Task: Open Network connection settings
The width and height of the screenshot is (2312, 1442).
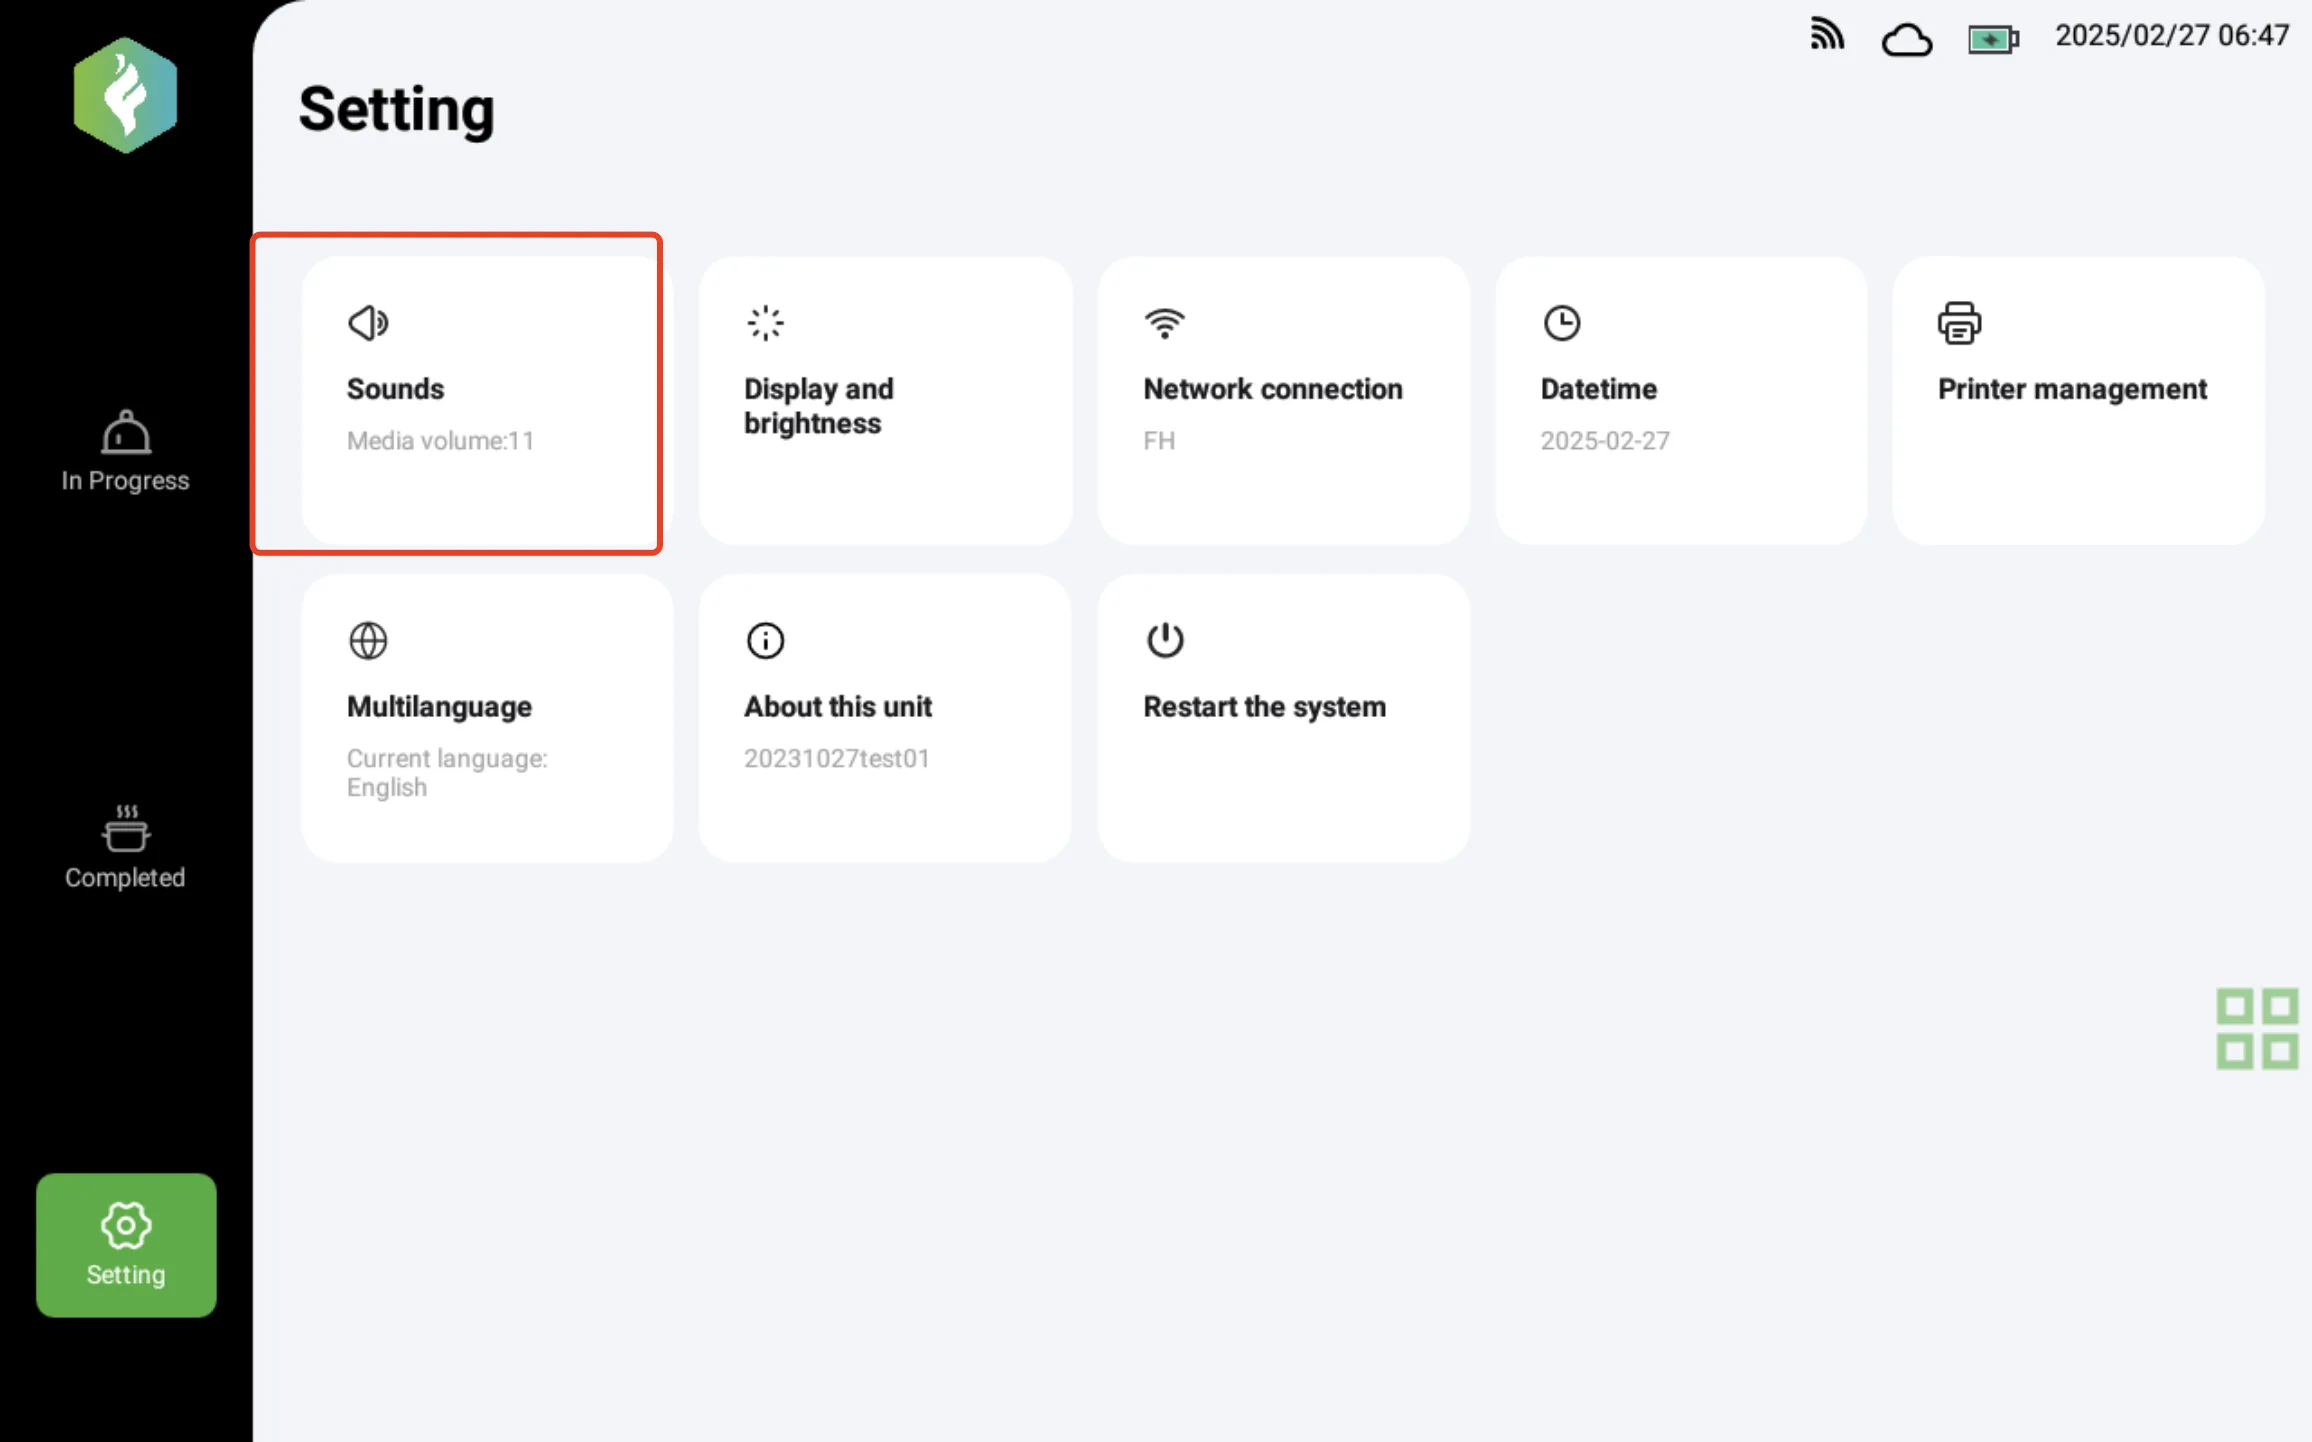Action: 1272,389
